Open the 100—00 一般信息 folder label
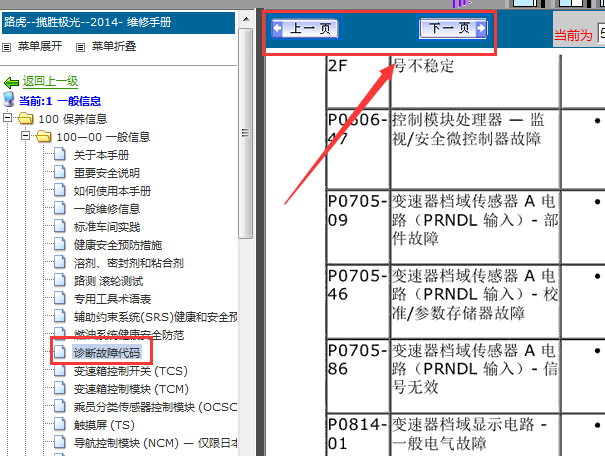The height and width of the screenshot is (456, 605). tap(103, 137)
